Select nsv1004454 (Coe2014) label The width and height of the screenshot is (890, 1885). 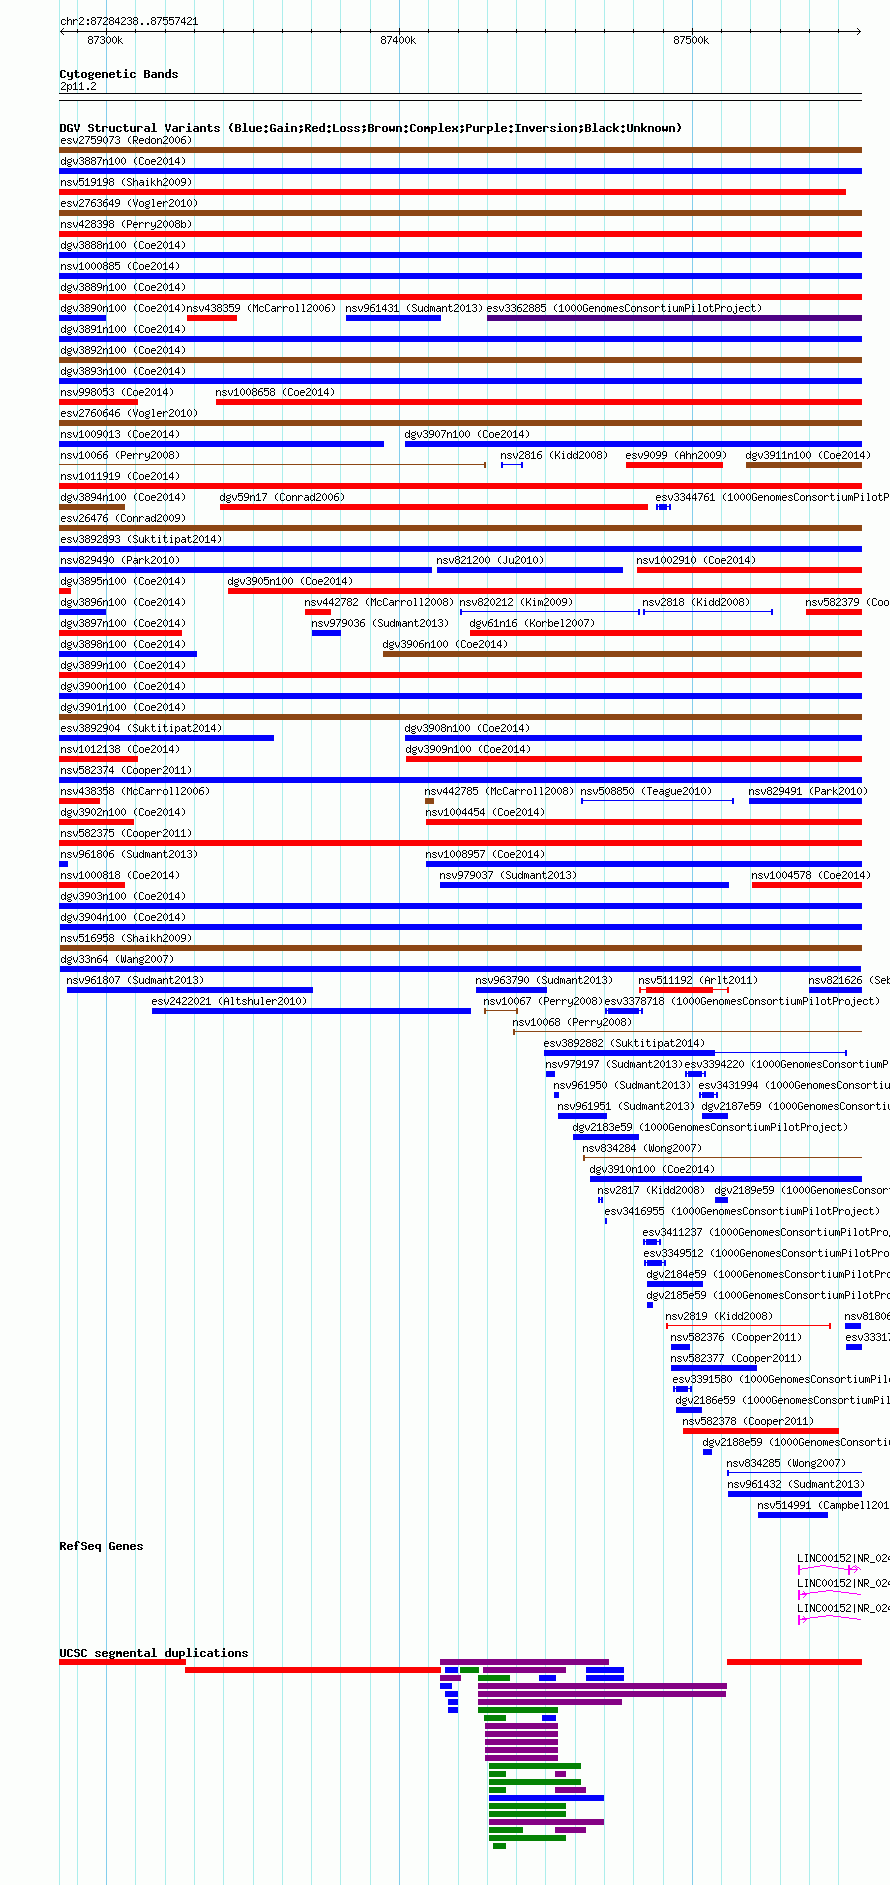(x=485, y=812)
